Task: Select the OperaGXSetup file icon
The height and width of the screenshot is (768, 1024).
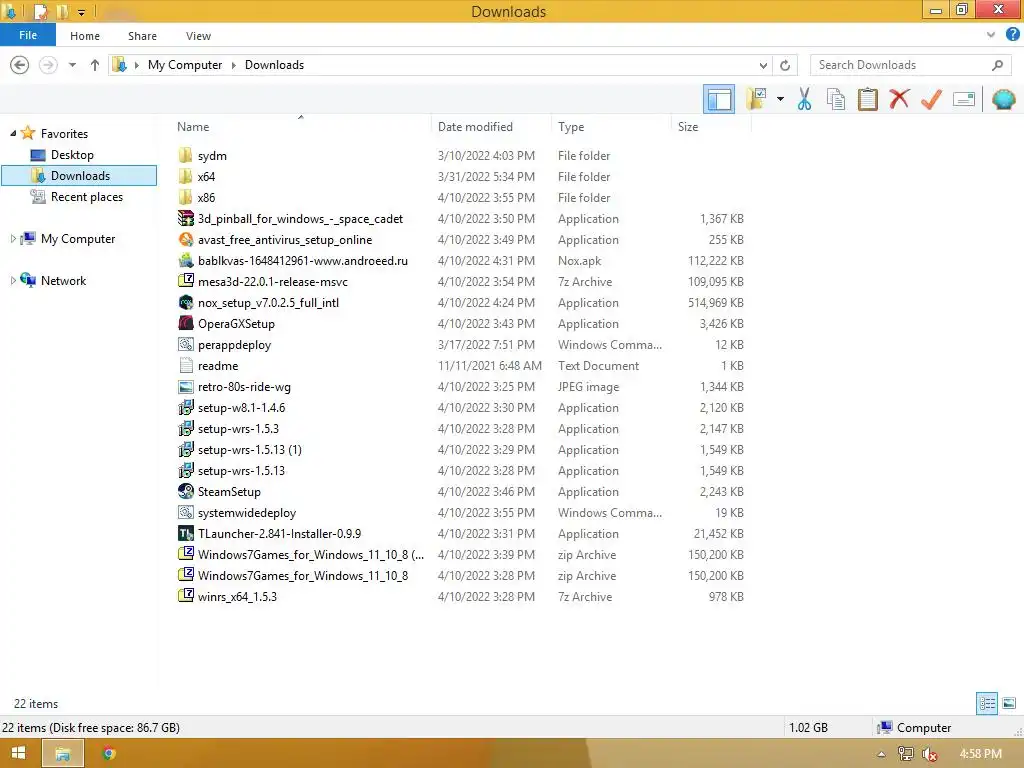Action: tap(186, 323)
